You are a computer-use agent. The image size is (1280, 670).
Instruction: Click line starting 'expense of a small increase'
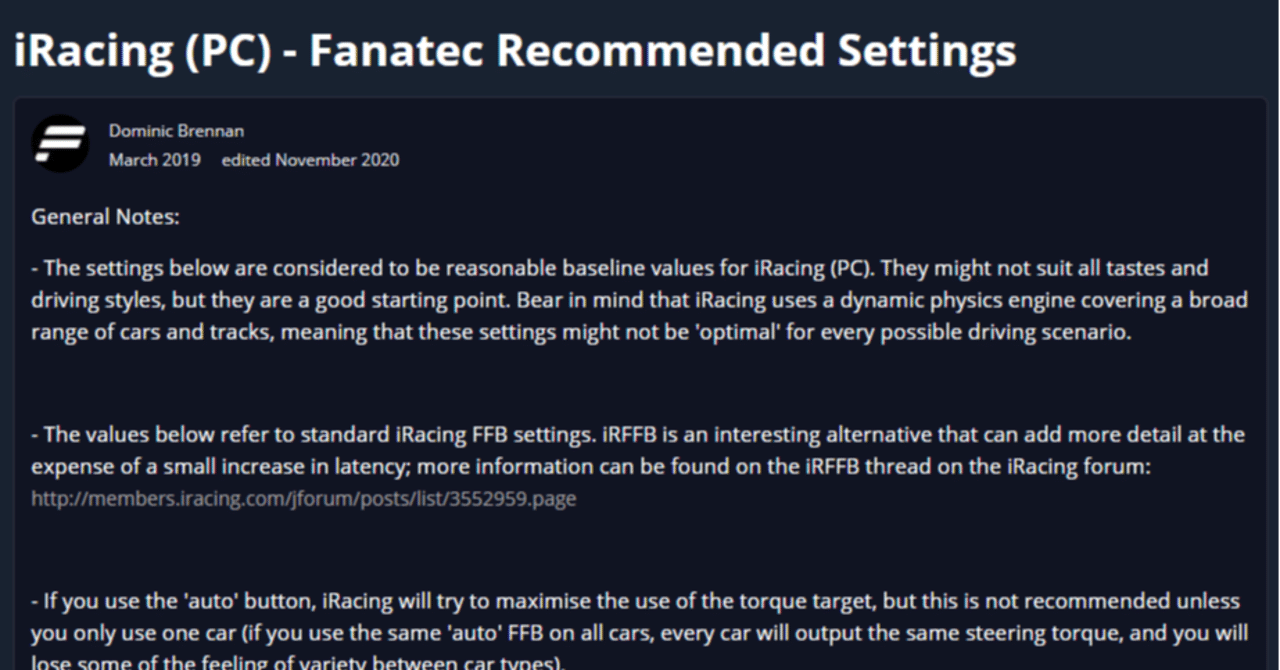click(x=592, y=466)
